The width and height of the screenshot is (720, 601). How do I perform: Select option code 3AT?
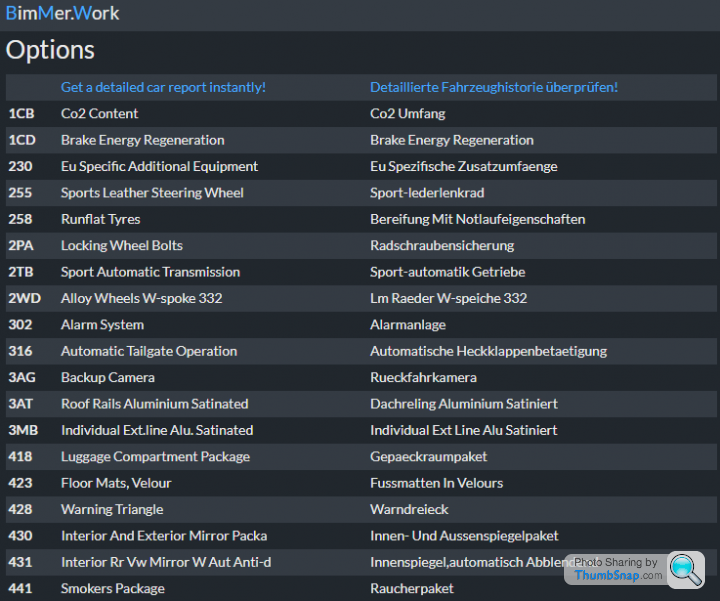point(21,404)
